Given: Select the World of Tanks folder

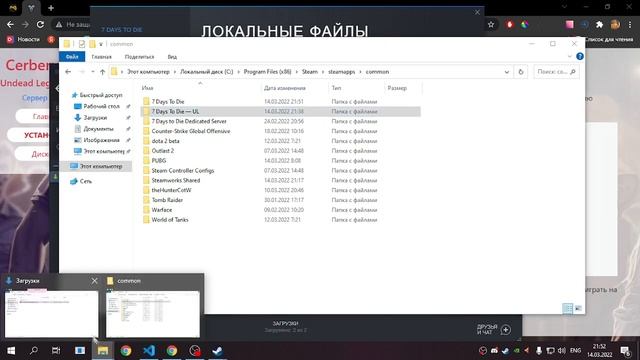Looking at the screenshot, I should coord(170,219).
